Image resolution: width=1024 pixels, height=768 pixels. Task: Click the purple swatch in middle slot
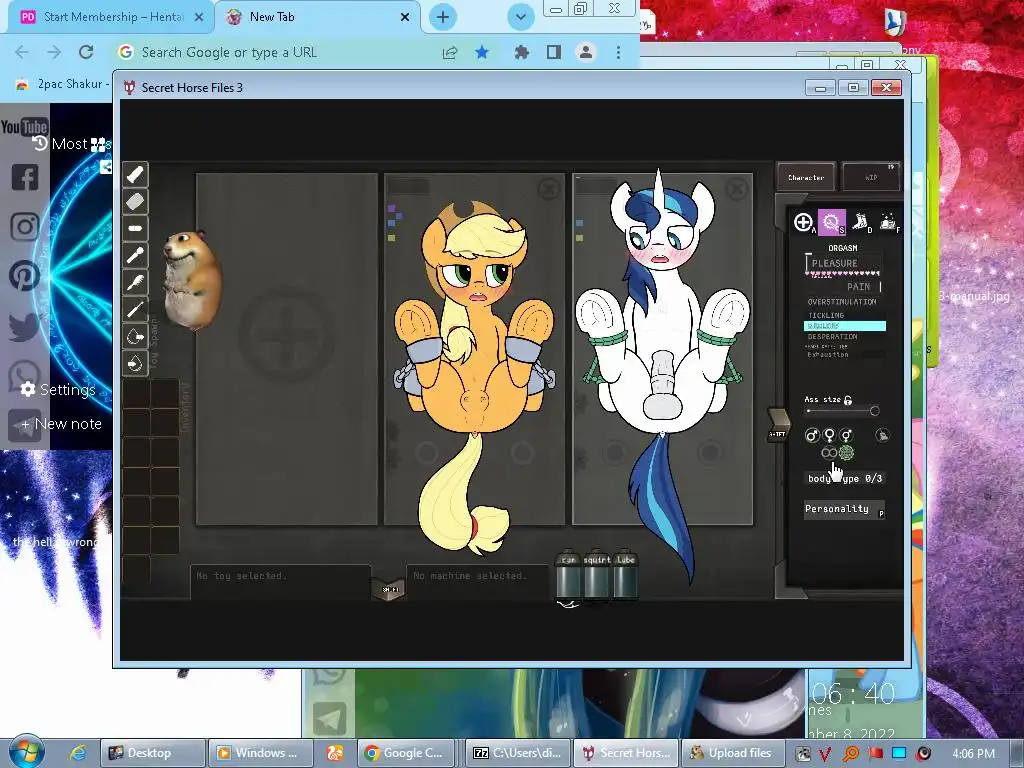point(391,209)
